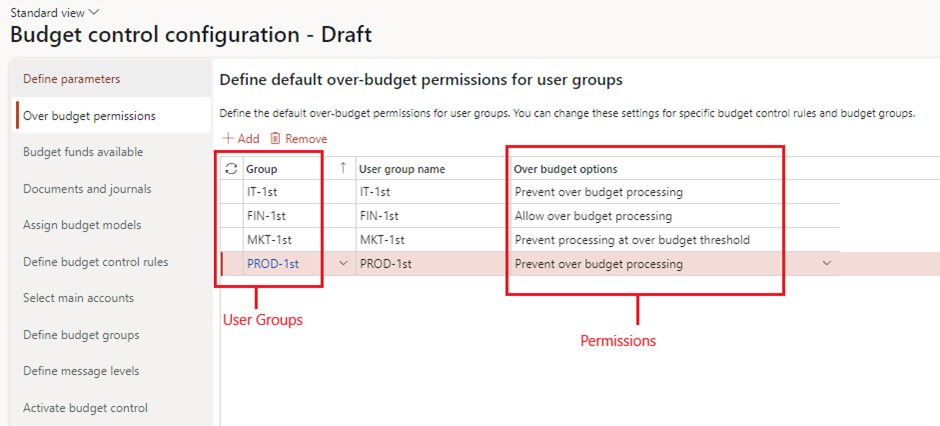This screenshot has height=426, width=940.
Task: Click the ascending sort arrow beside Group
Action: 343,168
